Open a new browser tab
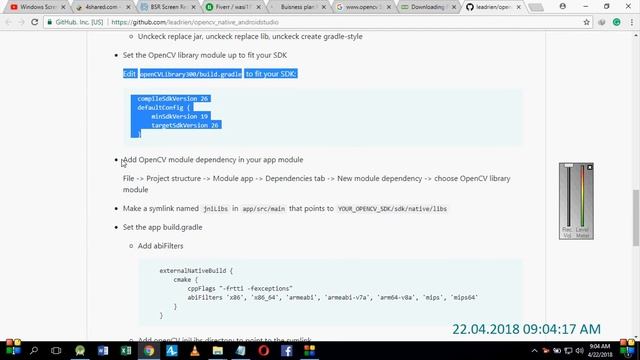This screenshot has width=640, height=360. pyautogui.click(x=536, y=7)
